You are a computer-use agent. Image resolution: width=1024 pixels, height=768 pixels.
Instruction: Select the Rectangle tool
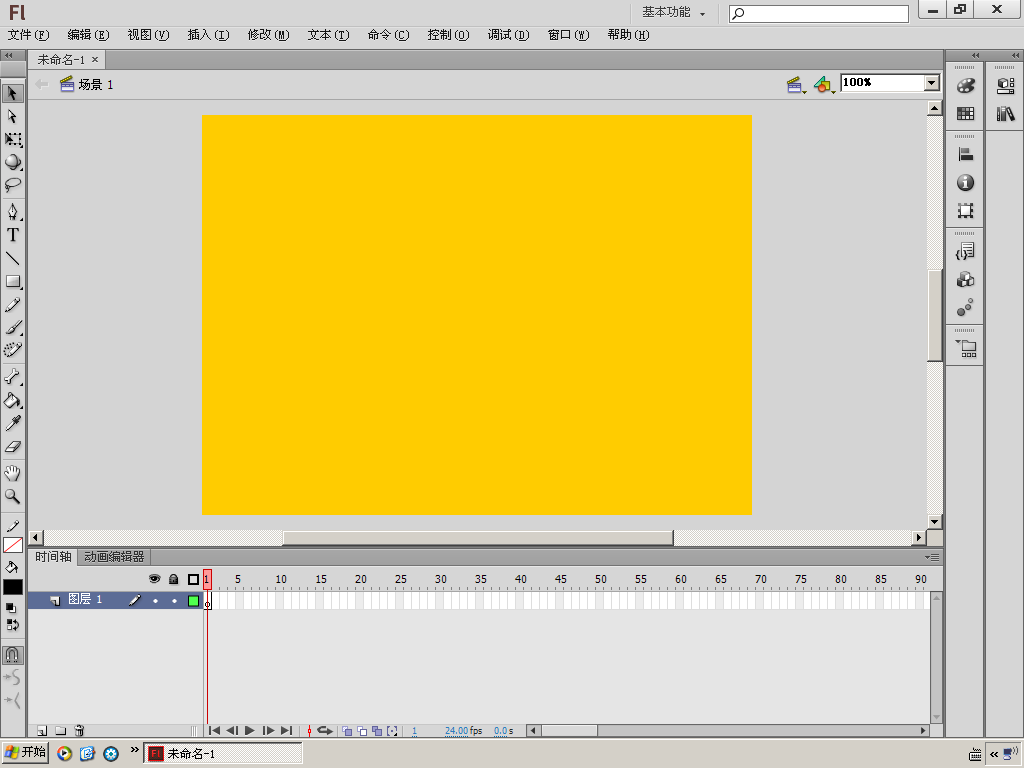coord(12,281)
